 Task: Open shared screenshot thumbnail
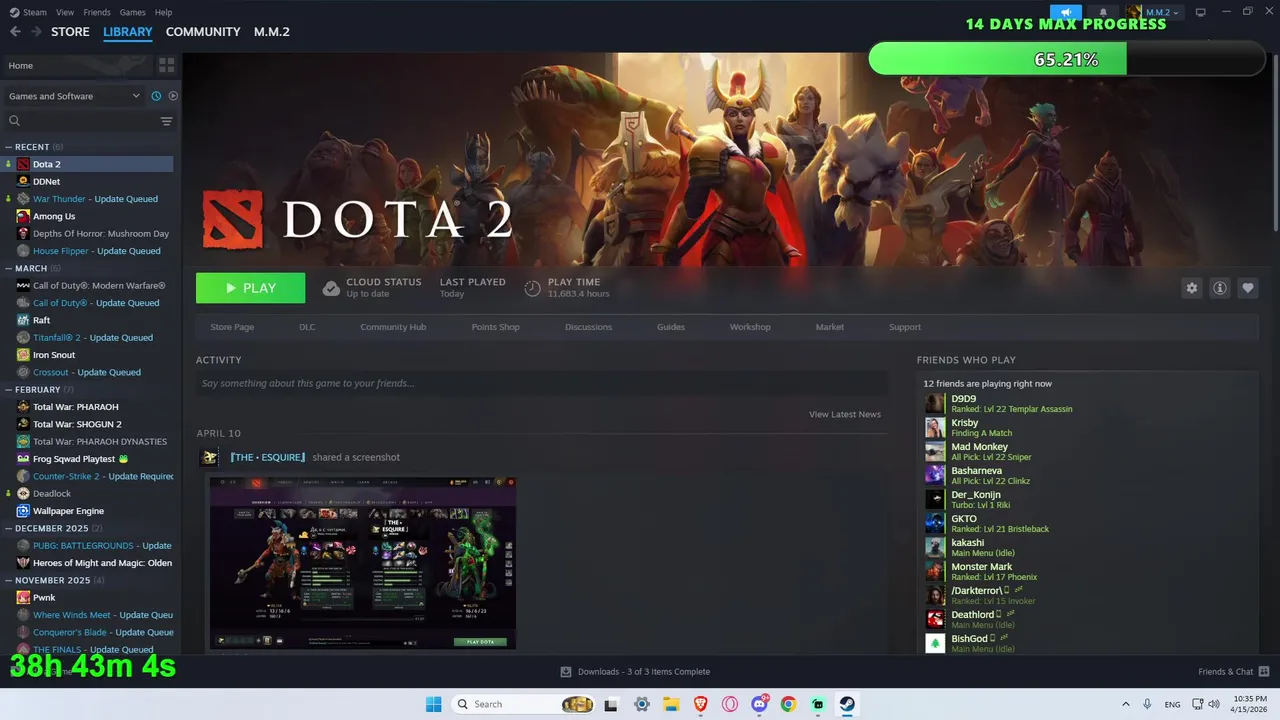coord(362,563)
